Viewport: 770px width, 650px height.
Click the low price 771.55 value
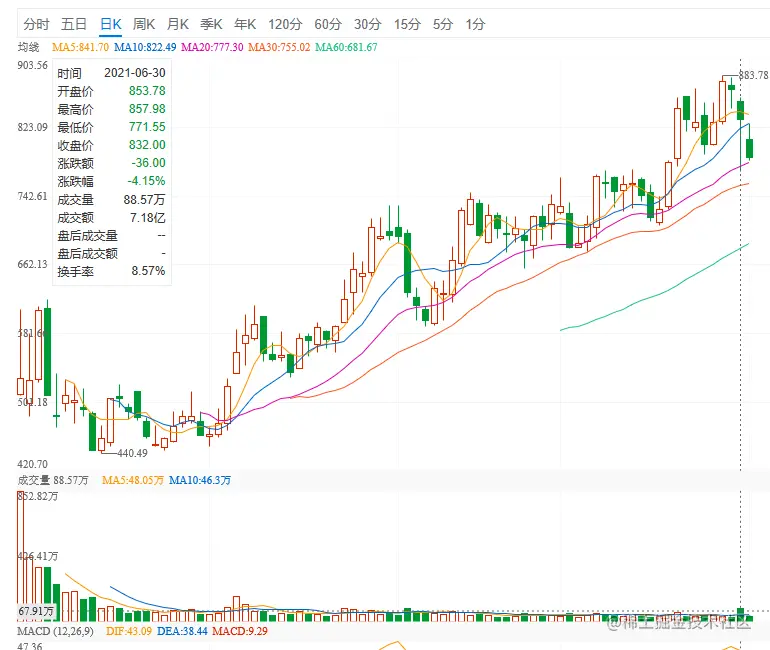point(147,127)
